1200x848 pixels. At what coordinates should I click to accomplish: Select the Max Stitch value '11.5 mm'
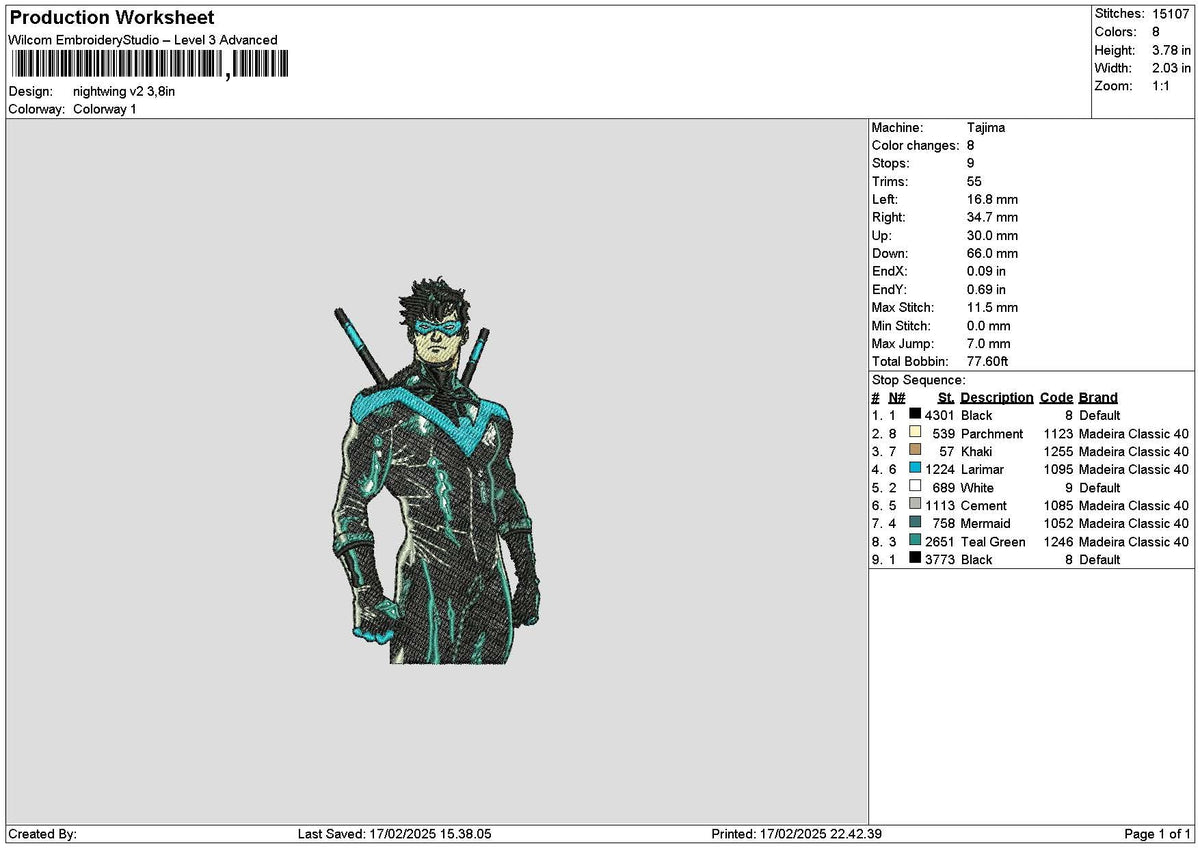tap(992, 307)
